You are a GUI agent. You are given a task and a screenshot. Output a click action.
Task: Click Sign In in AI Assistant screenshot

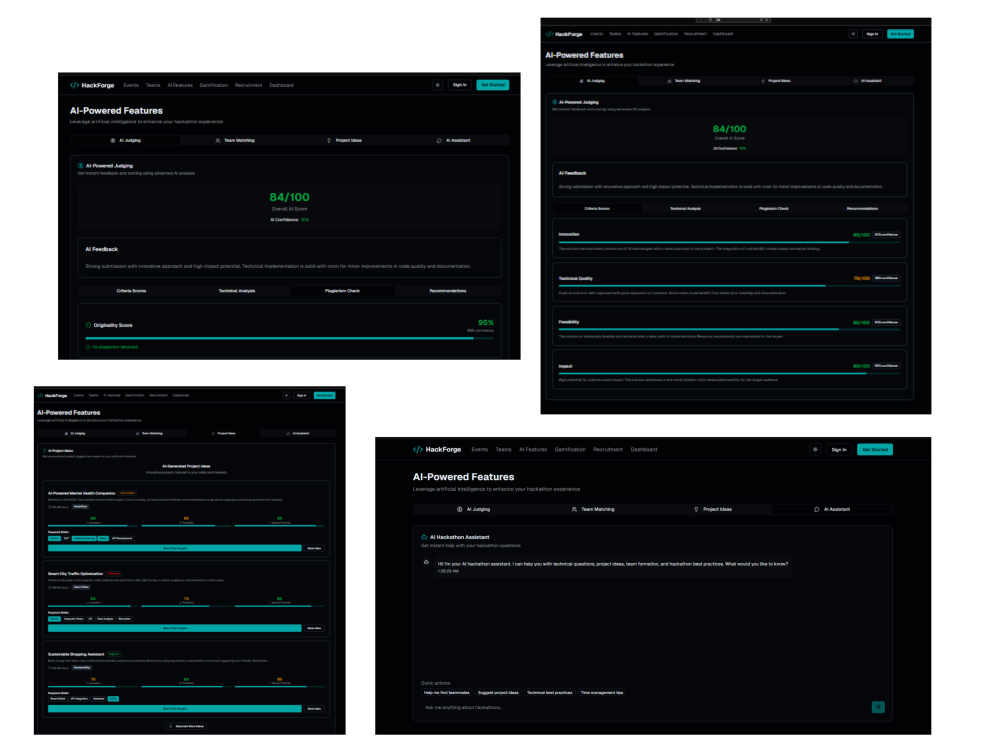(x=839, y=450)
